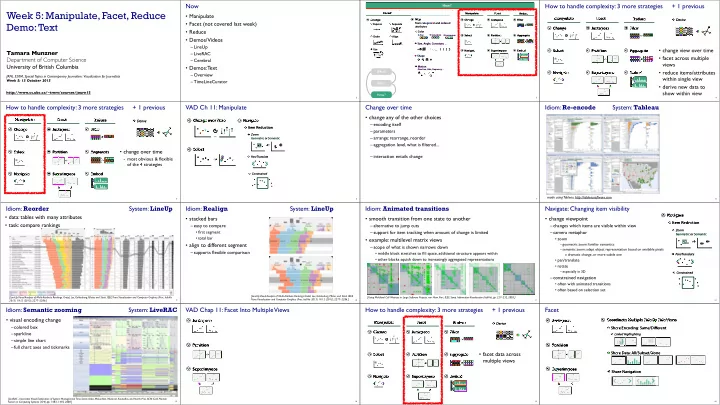This screenshot has height=405, width=720.
Task: Click the 'sparkline' sub-bullet on semantic zooming slide
Action: point(22,334)
